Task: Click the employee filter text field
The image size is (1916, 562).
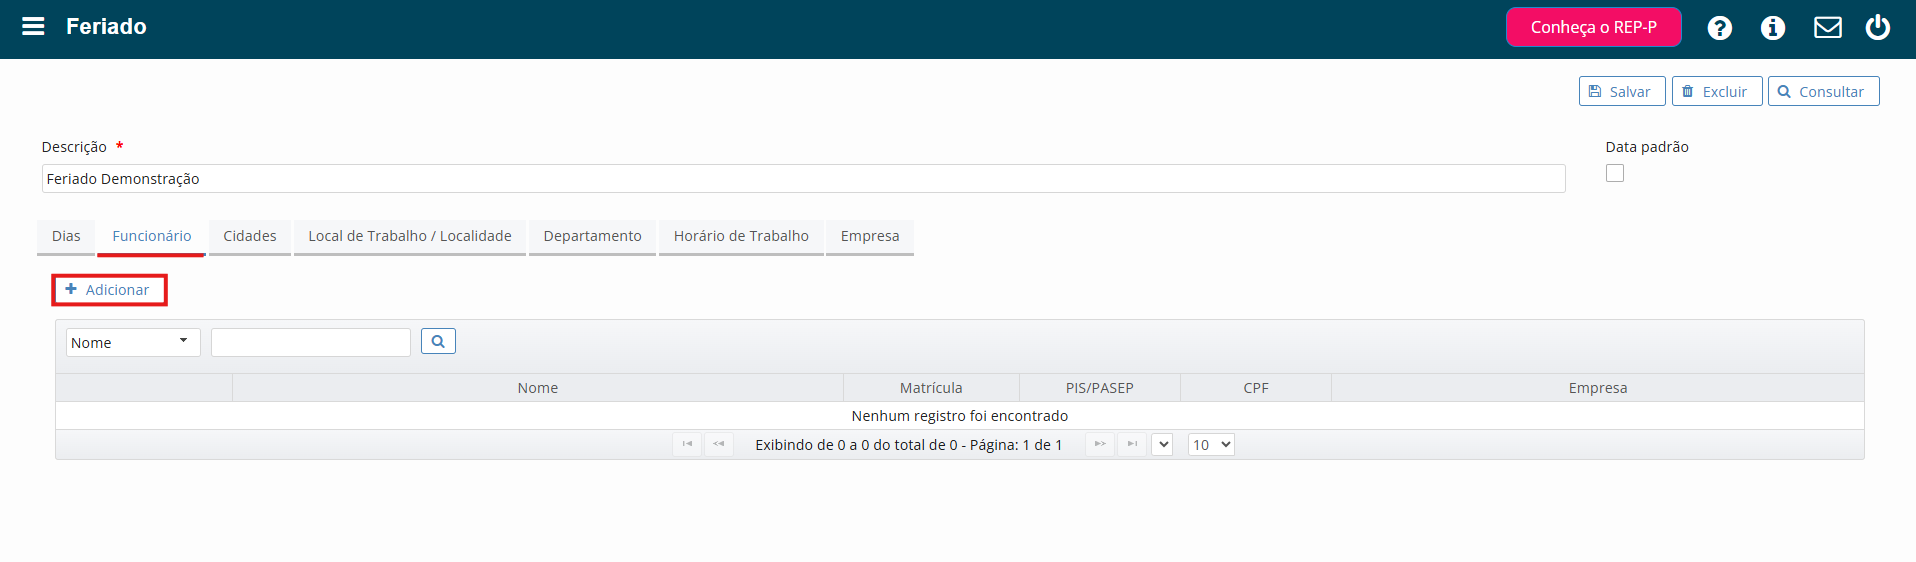Action: [x=311, y=342]
